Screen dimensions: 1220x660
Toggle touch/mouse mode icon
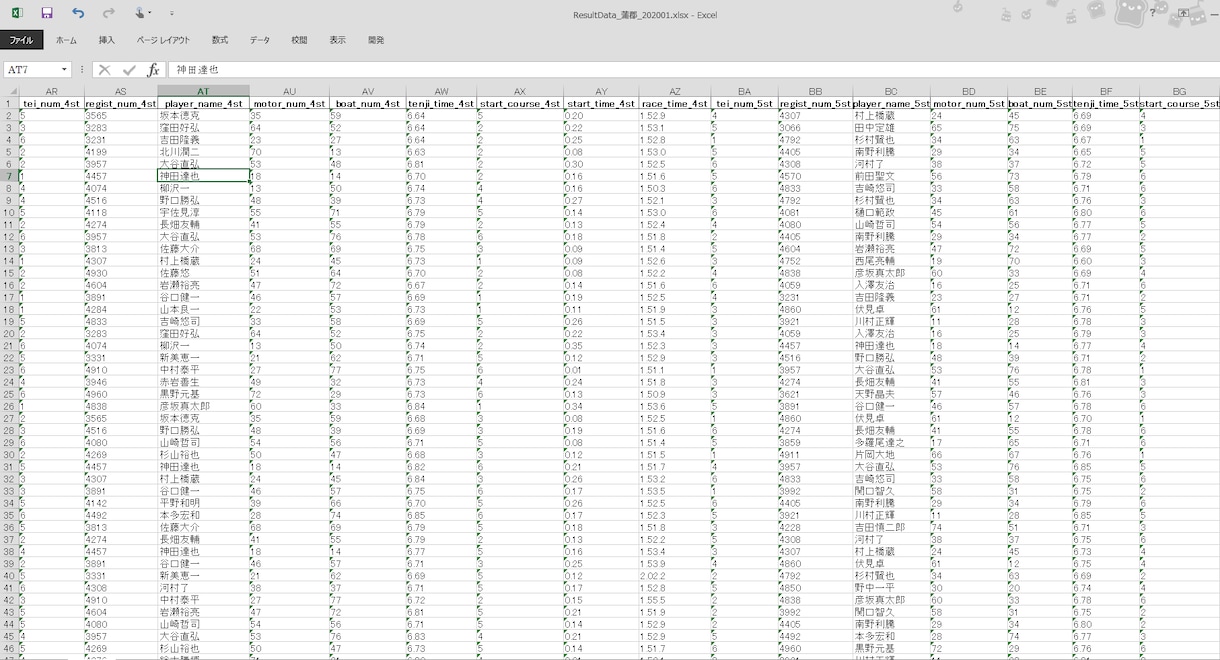point(141,13)
